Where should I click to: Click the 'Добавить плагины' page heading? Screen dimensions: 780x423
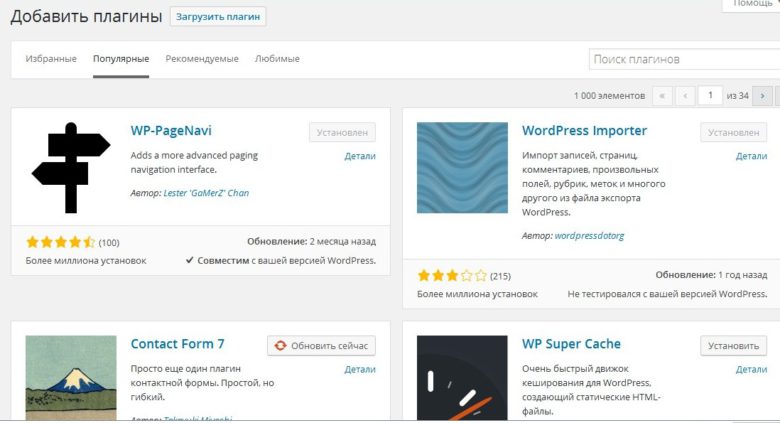click(86, 16)
